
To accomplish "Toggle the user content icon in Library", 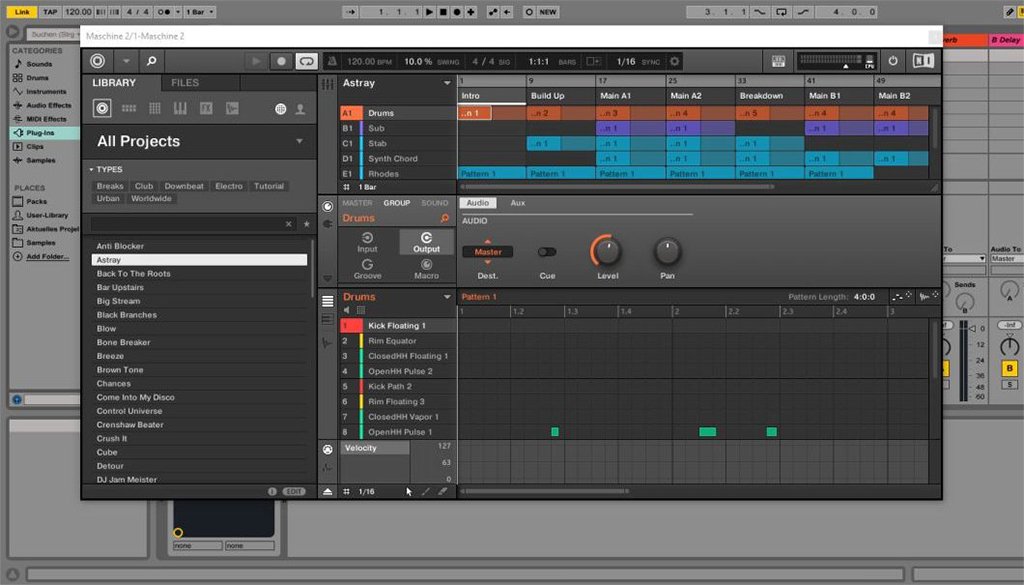I will click(299, 108).
